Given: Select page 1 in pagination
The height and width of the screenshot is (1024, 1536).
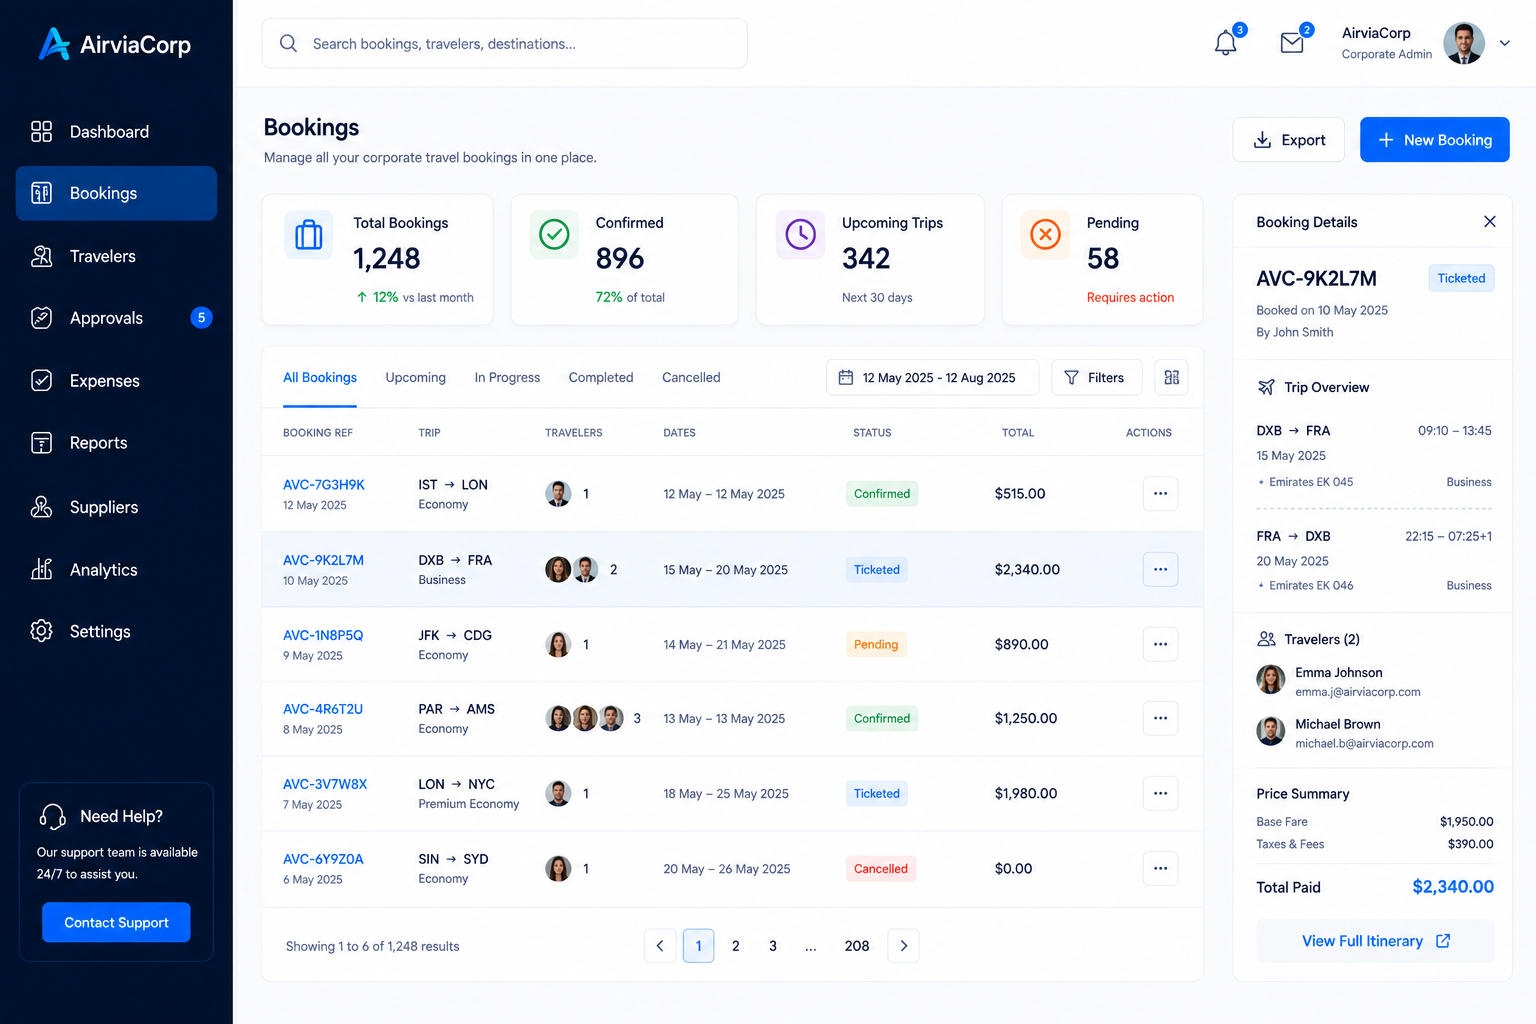Looking at the screenshot, I should point(699,946).
